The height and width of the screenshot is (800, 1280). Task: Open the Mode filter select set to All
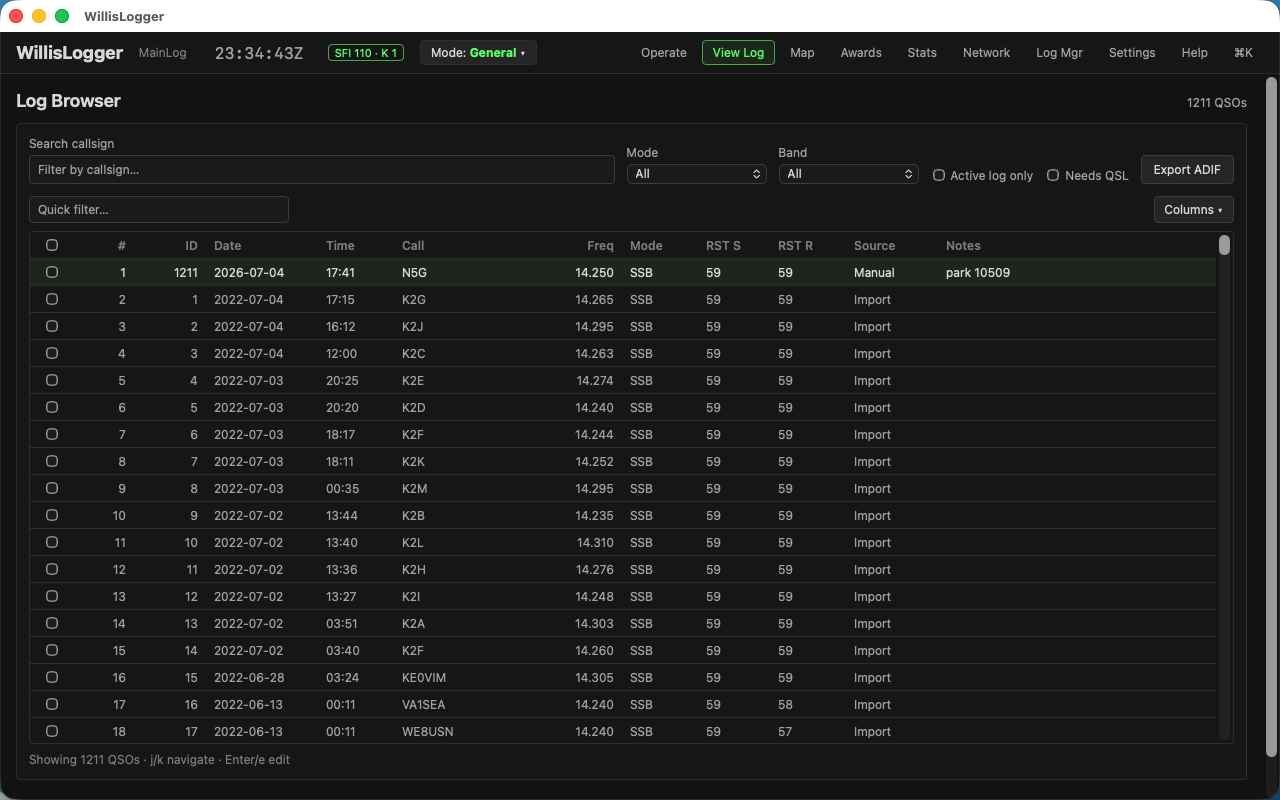coord(697,174)
